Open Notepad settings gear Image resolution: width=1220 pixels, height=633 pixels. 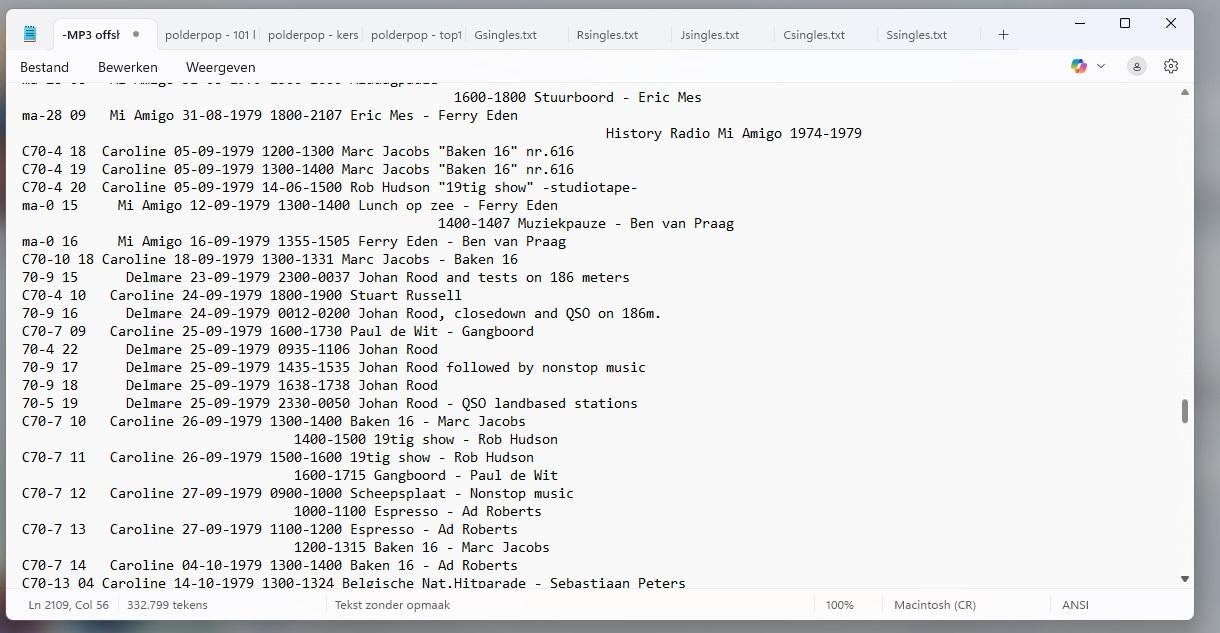click(x=1171, y=66)
